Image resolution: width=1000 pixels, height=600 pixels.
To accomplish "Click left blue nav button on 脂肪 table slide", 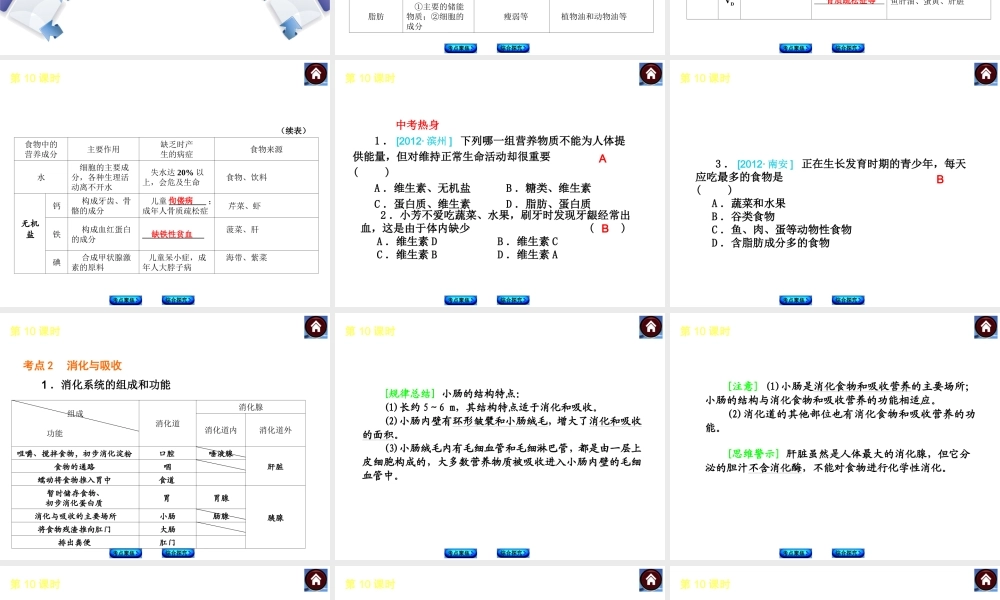I will pos(460,48).
